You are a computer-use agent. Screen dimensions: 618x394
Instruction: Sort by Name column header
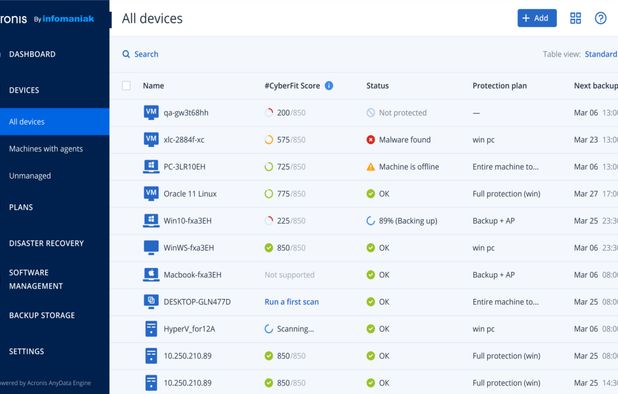click(153, 85)
